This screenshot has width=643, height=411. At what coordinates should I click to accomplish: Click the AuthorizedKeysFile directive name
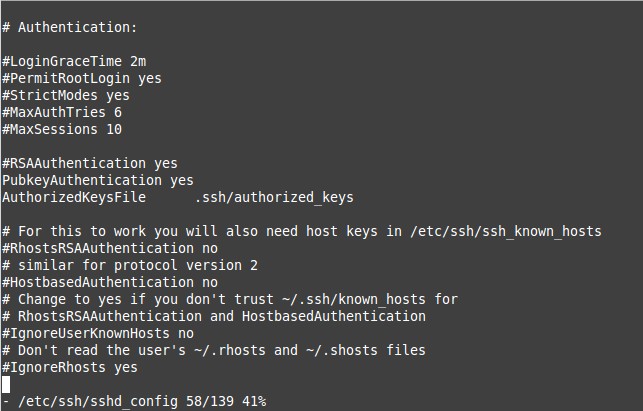pyautogui.click(x=74, y=197)
